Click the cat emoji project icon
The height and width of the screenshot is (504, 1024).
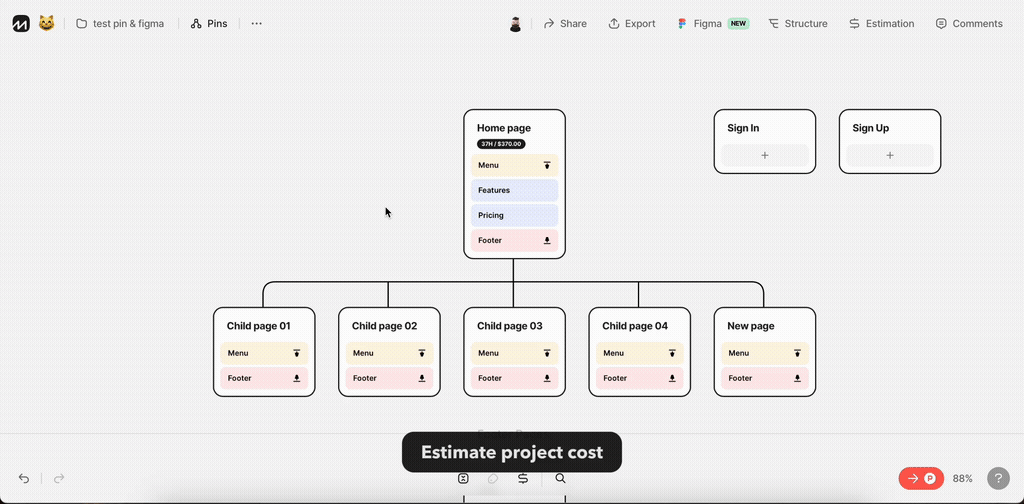[46, 24]
